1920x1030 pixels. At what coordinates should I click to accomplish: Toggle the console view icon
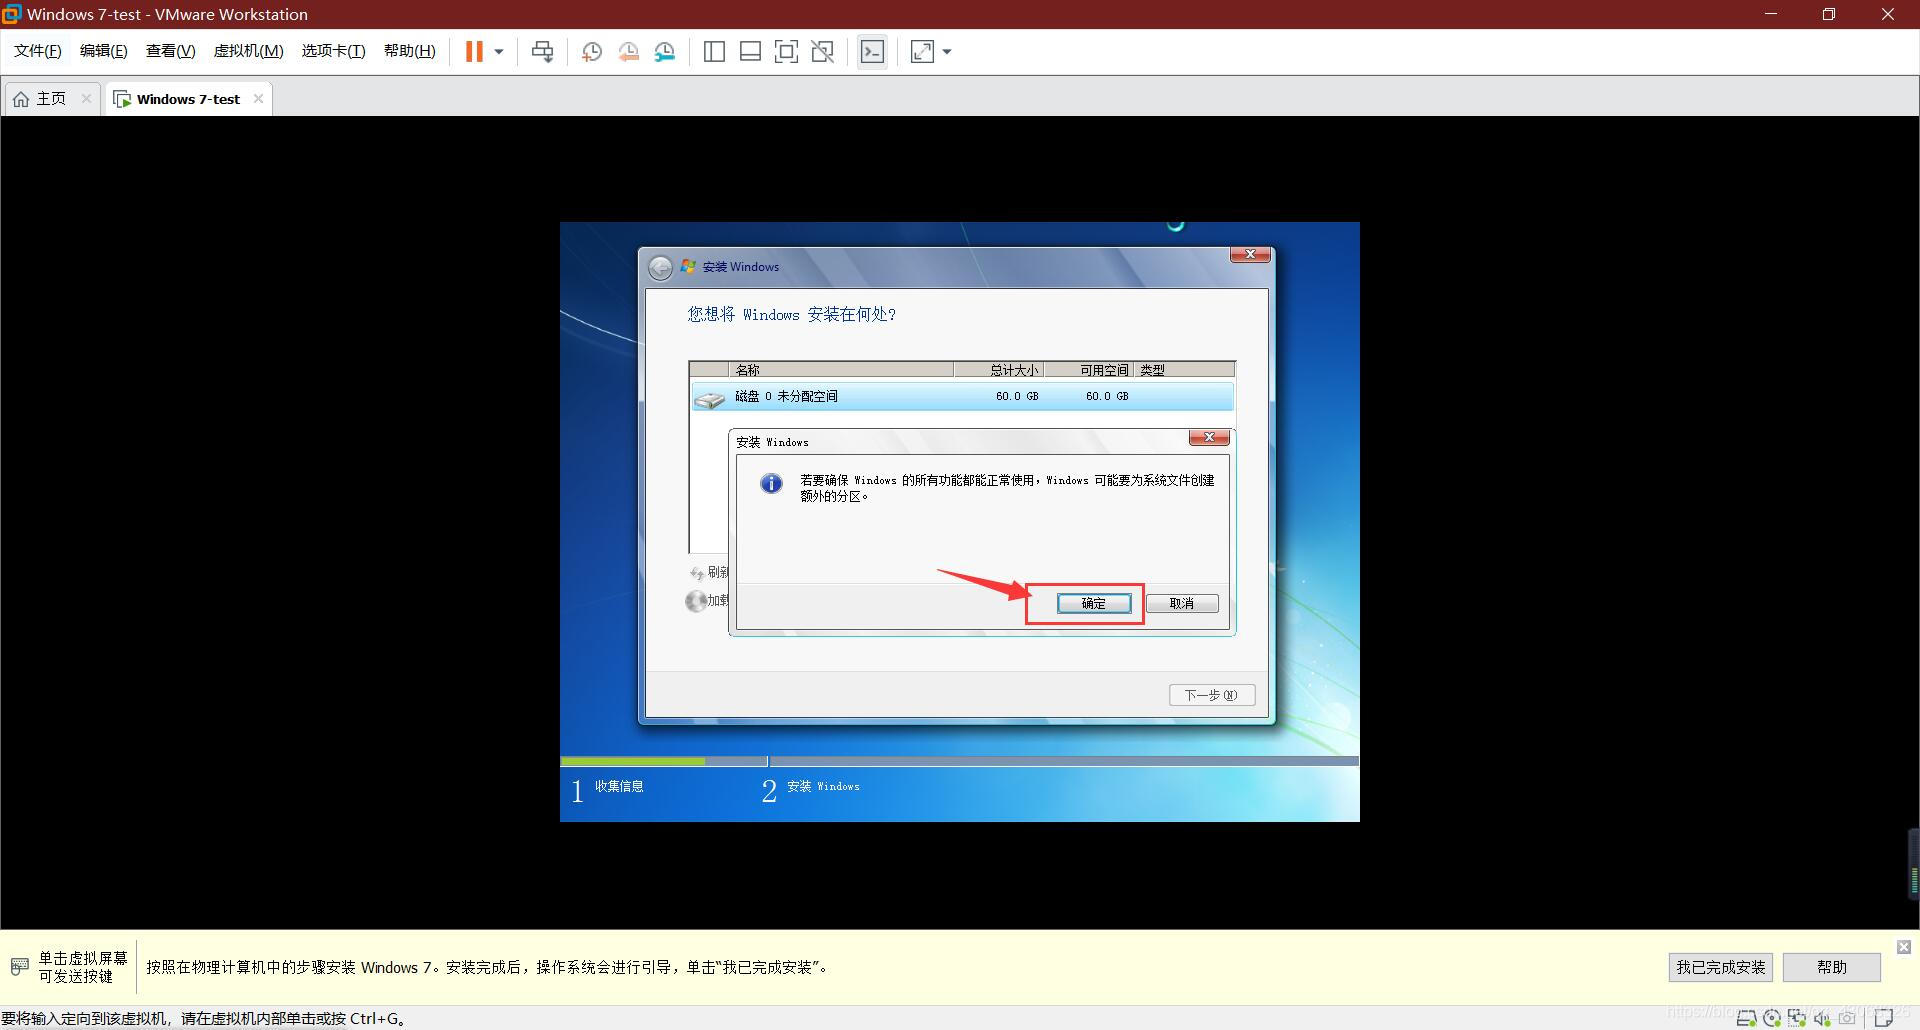click(872, 52)
